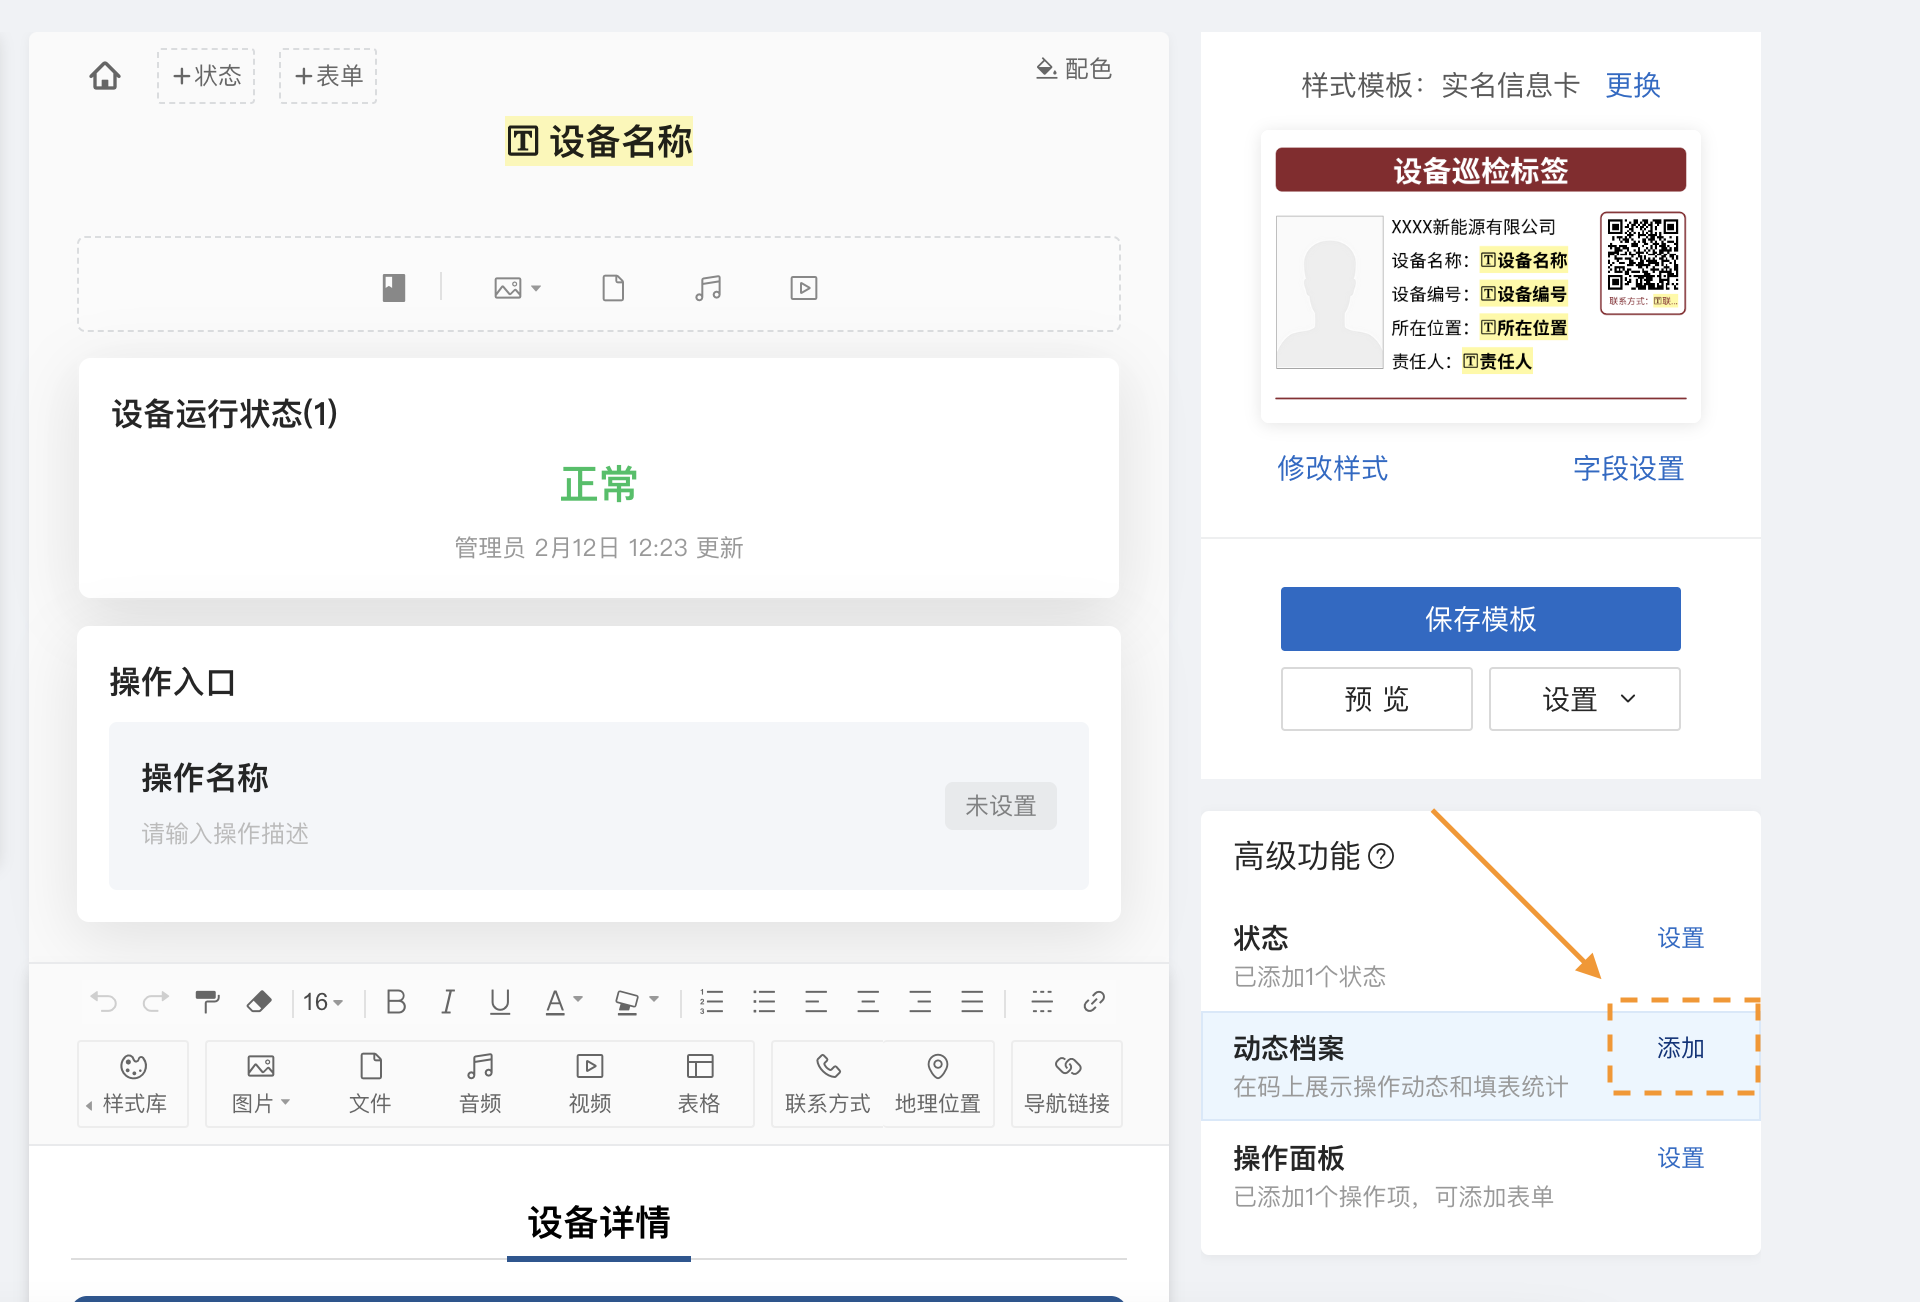This screenshot has height=1302, width=1920.
Task: Click the undo arrow icon
Action: [x=103, y=1001]
